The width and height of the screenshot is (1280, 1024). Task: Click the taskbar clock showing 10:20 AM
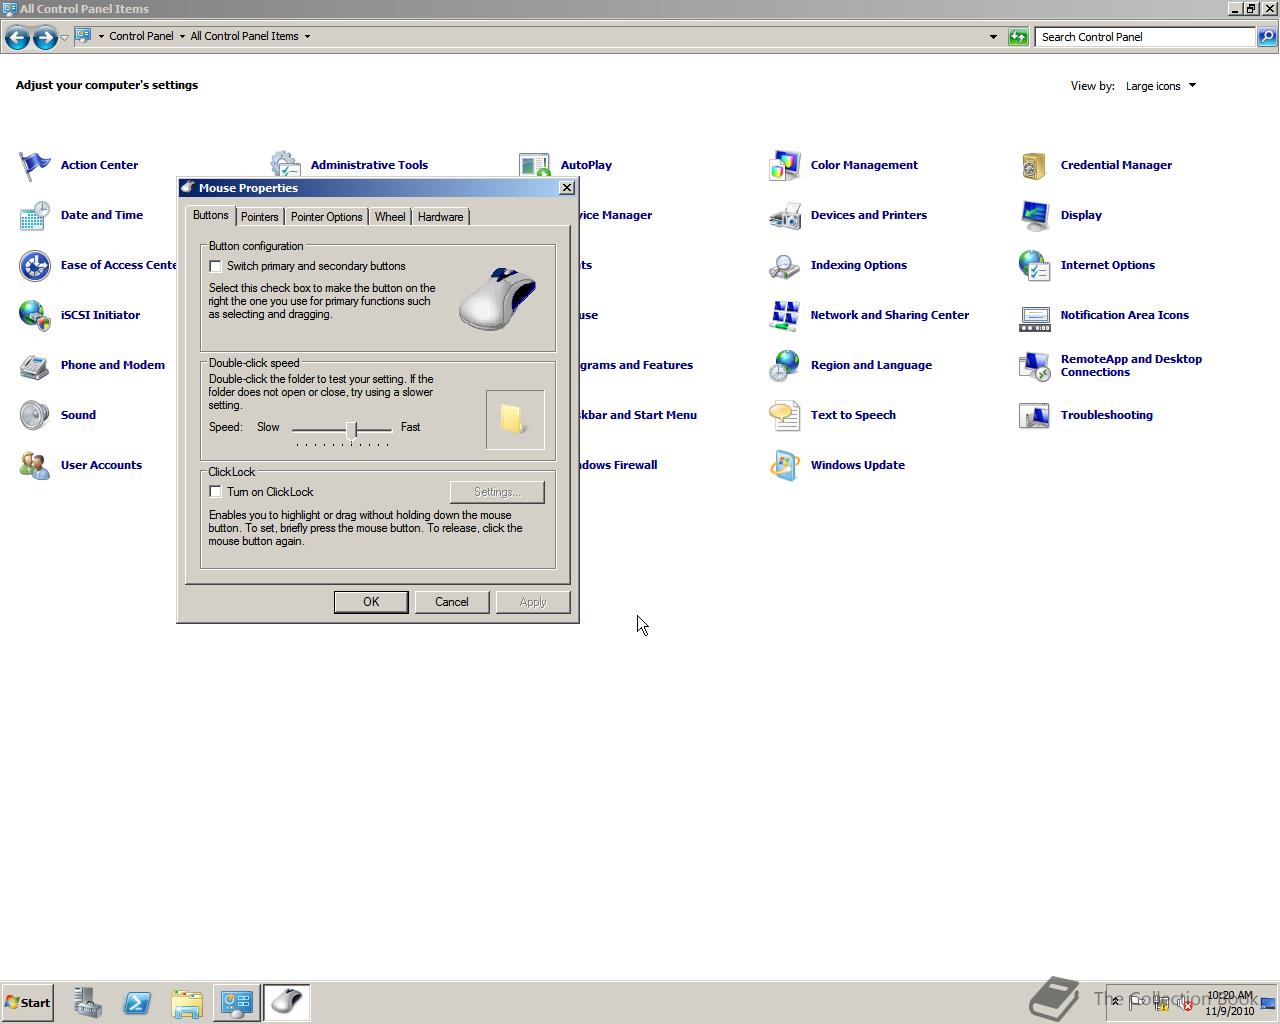(1230, 1003)
